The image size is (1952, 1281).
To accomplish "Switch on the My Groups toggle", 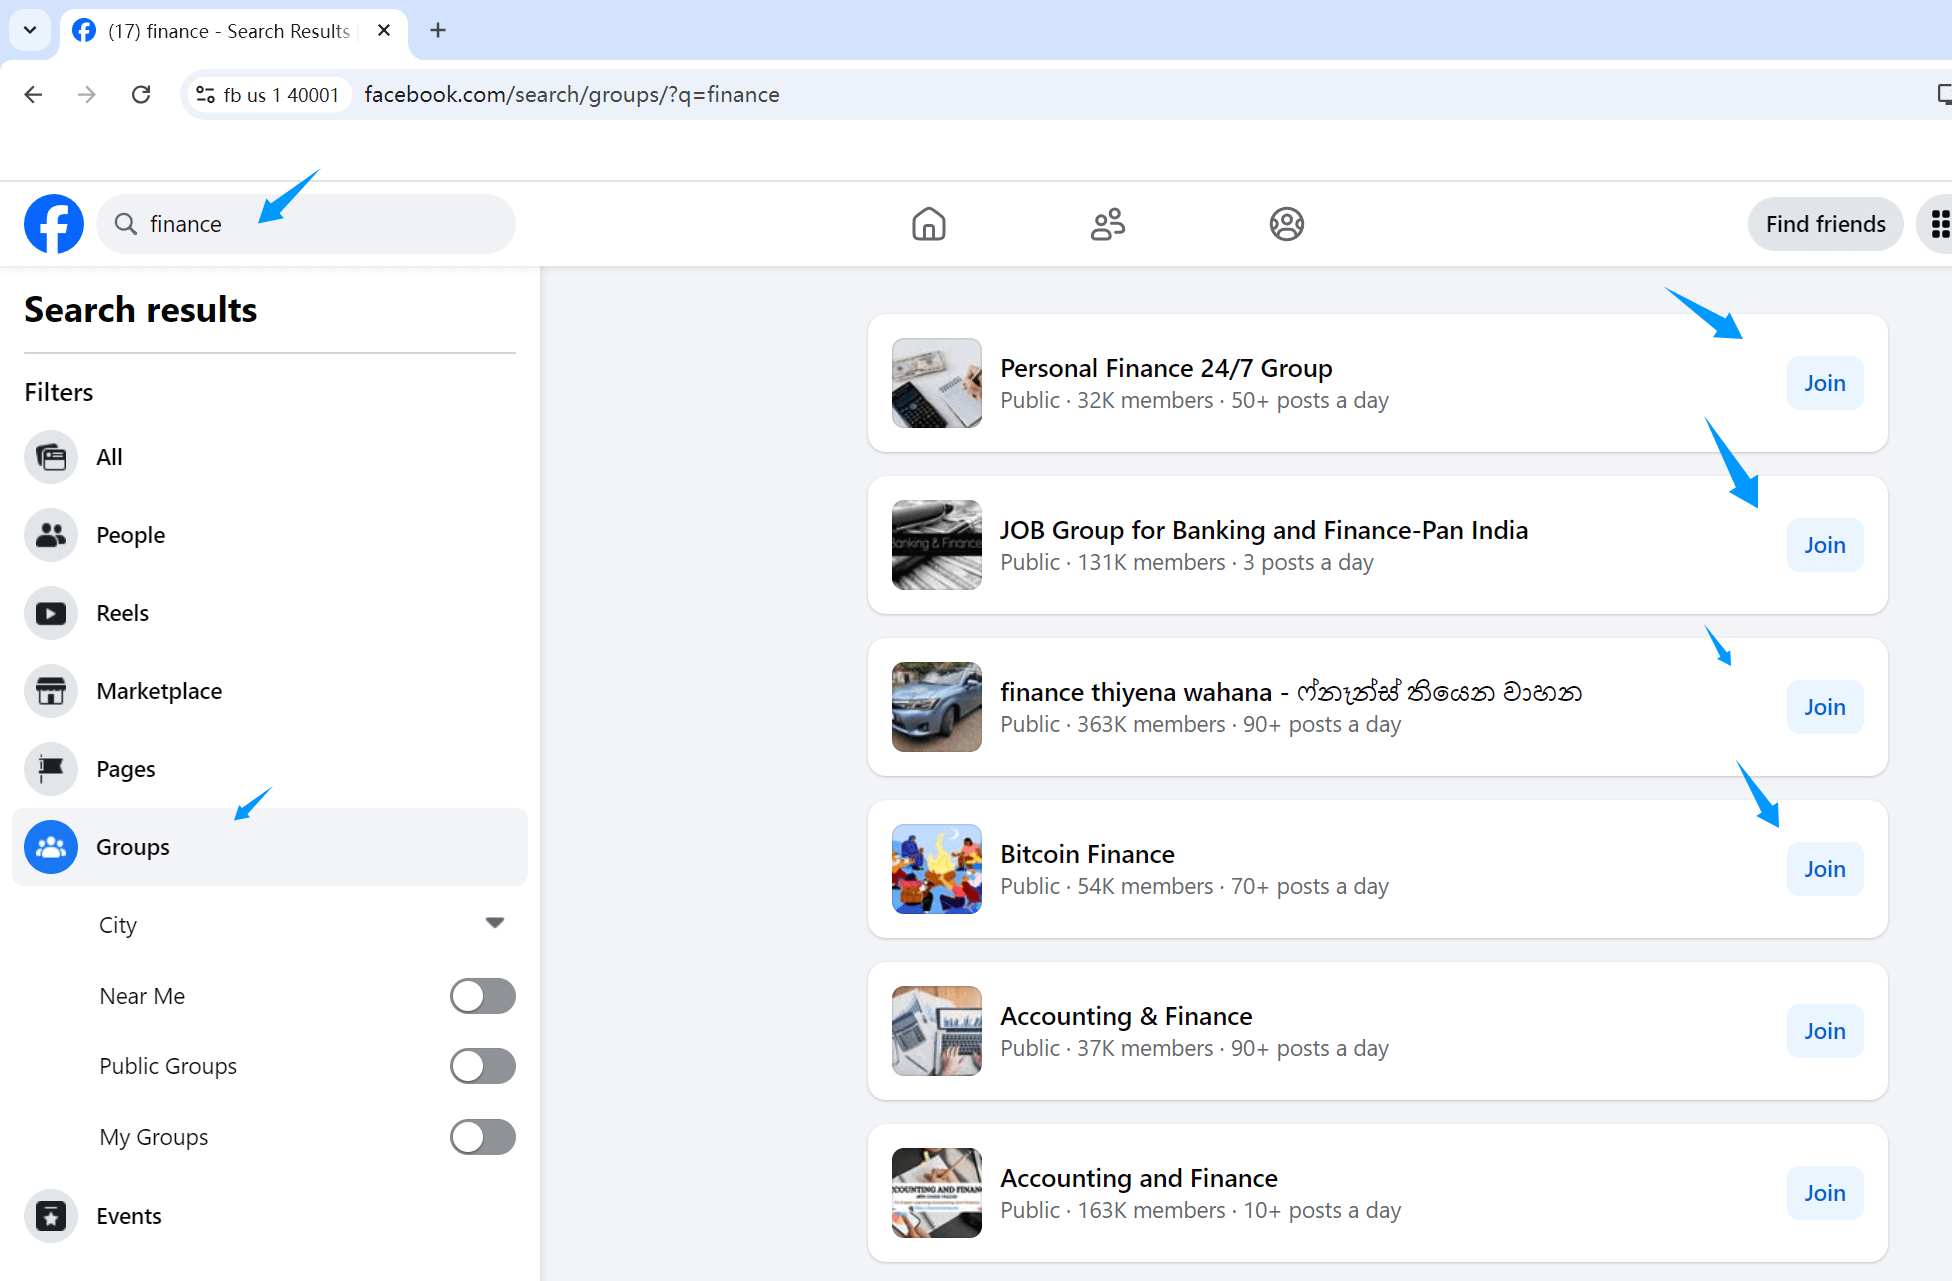I will 482,1137.
